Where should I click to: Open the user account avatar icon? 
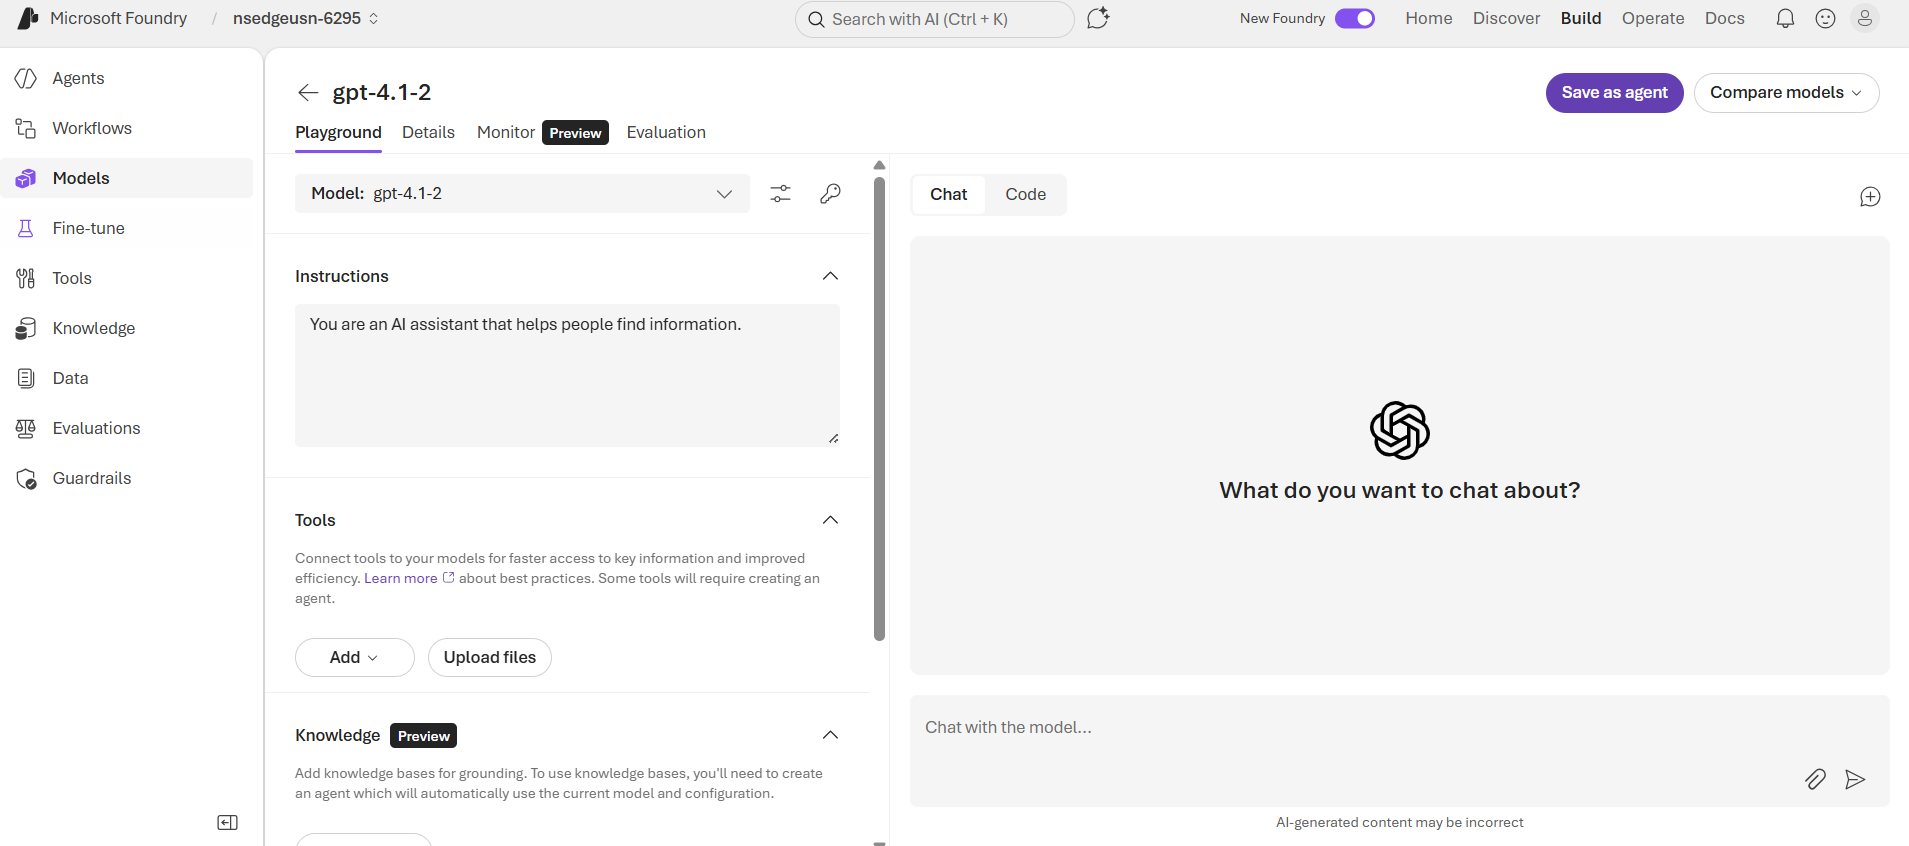1865,18
